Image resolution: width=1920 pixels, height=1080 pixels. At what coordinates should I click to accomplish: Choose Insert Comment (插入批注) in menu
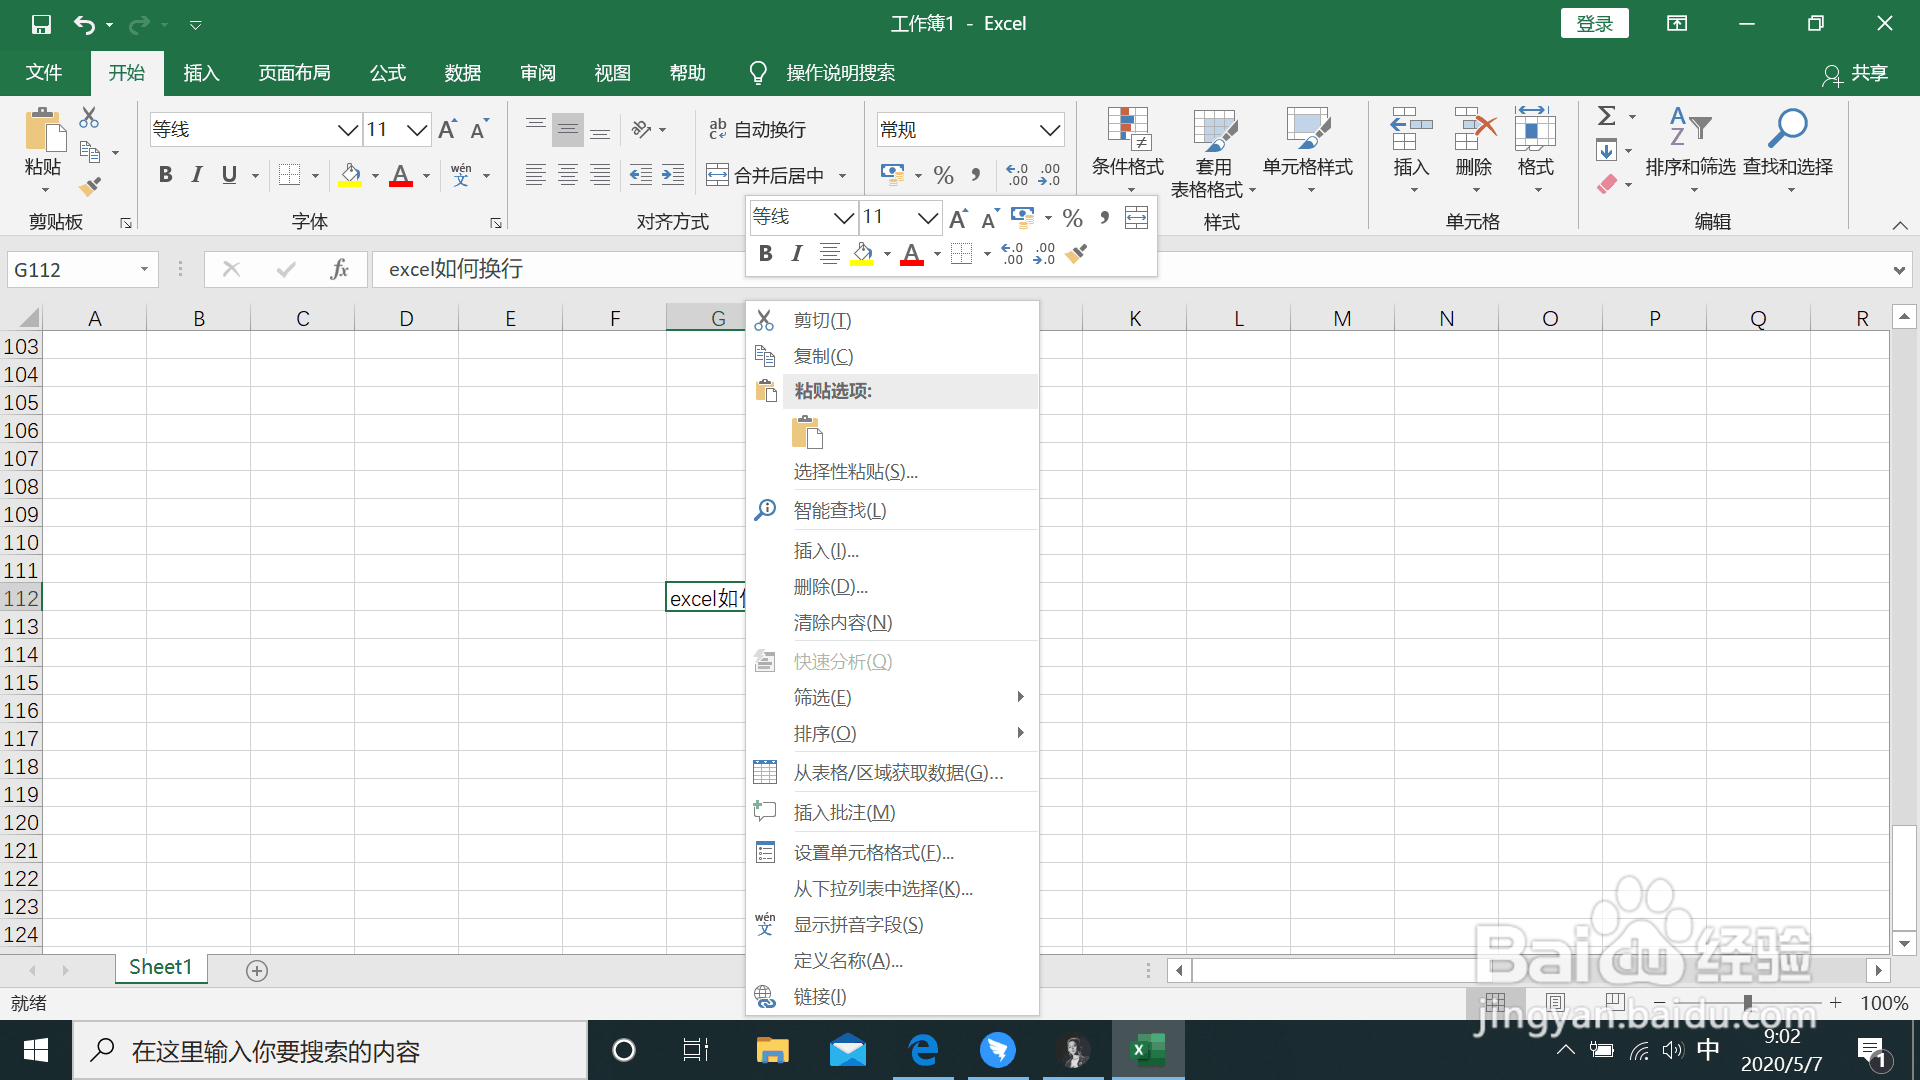[892, 812]
